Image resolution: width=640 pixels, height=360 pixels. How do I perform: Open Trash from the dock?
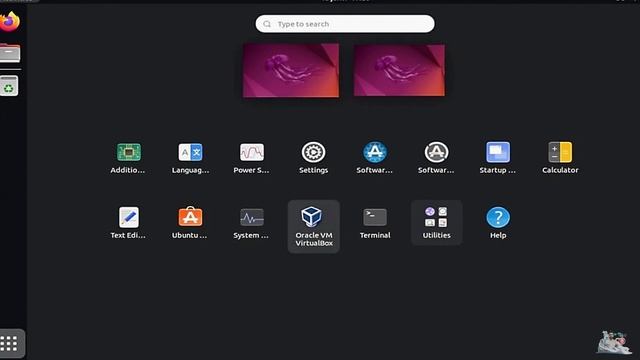tap(9, 86)
